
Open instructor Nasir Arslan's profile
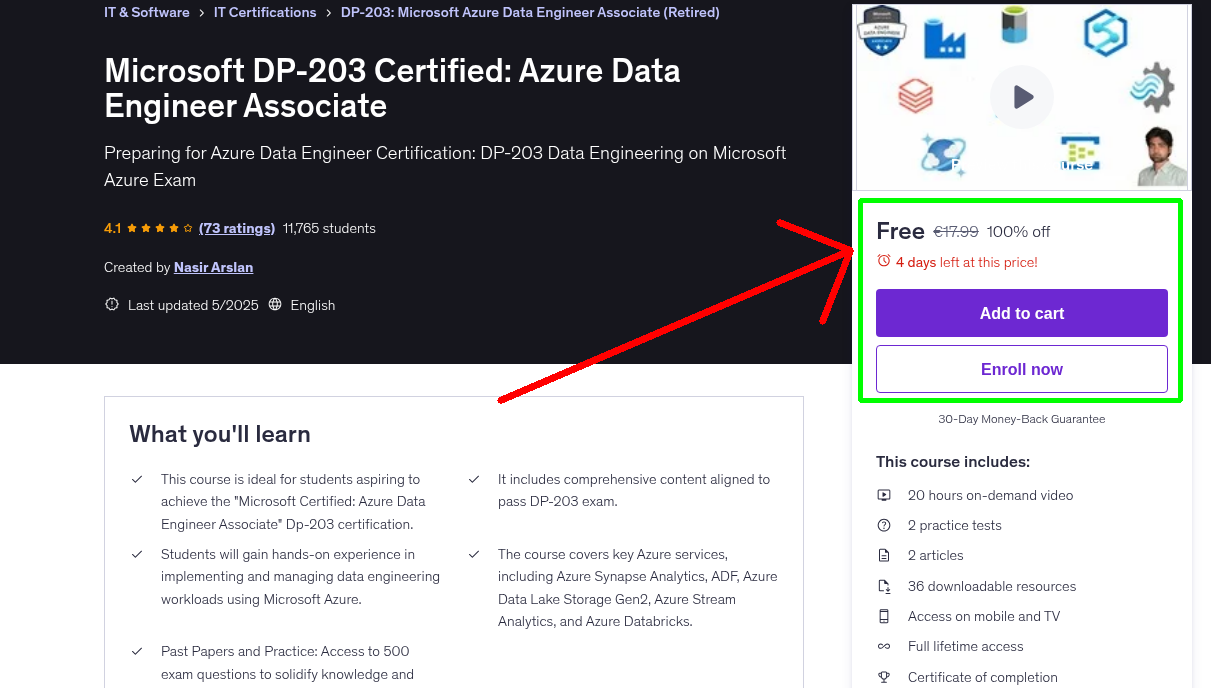point(213,267)
